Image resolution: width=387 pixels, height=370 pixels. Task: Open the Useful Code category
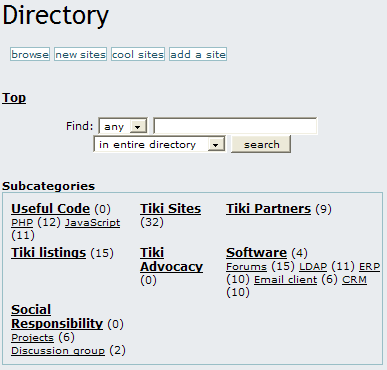click(51, 209)
